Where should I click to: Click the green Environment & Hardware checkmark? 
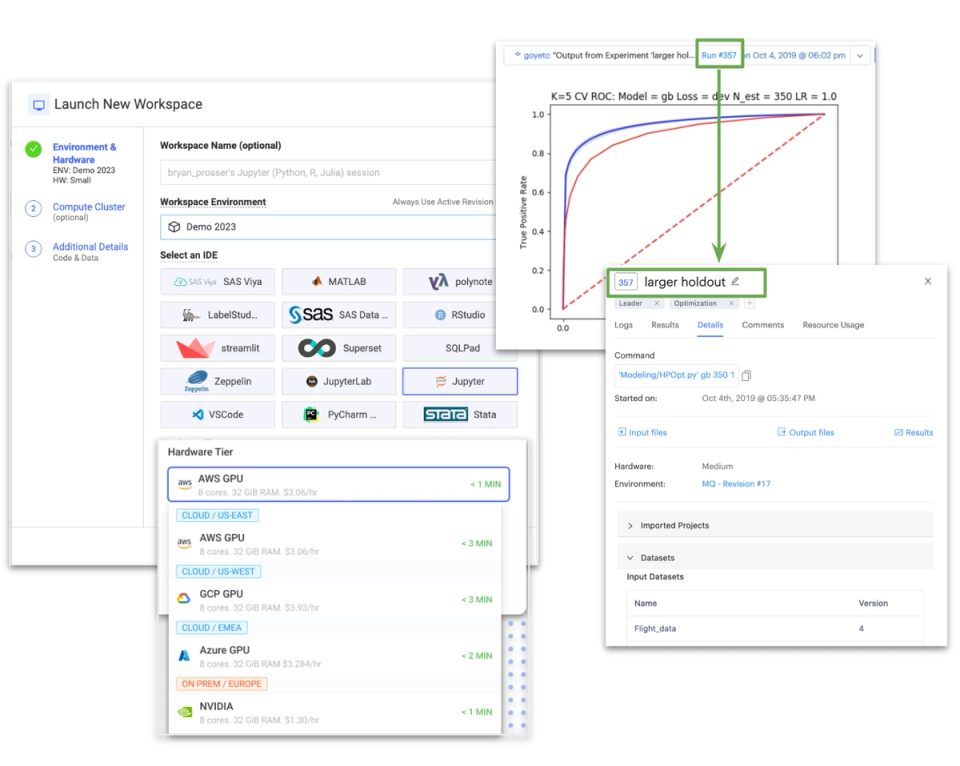coord(34,149)
